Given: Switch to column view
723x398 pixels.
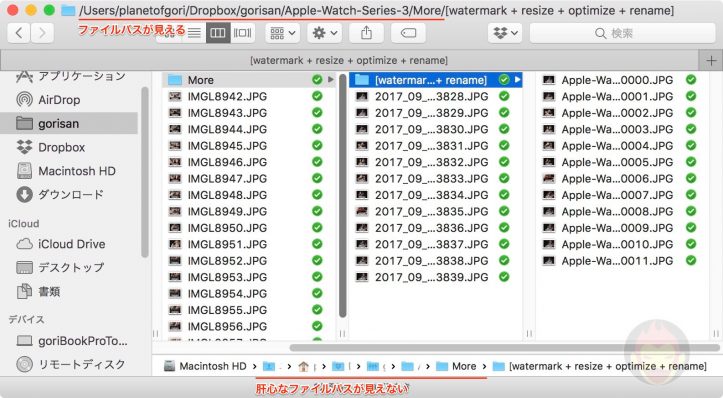Looking at the screenshot, I should tap(218, 33).
